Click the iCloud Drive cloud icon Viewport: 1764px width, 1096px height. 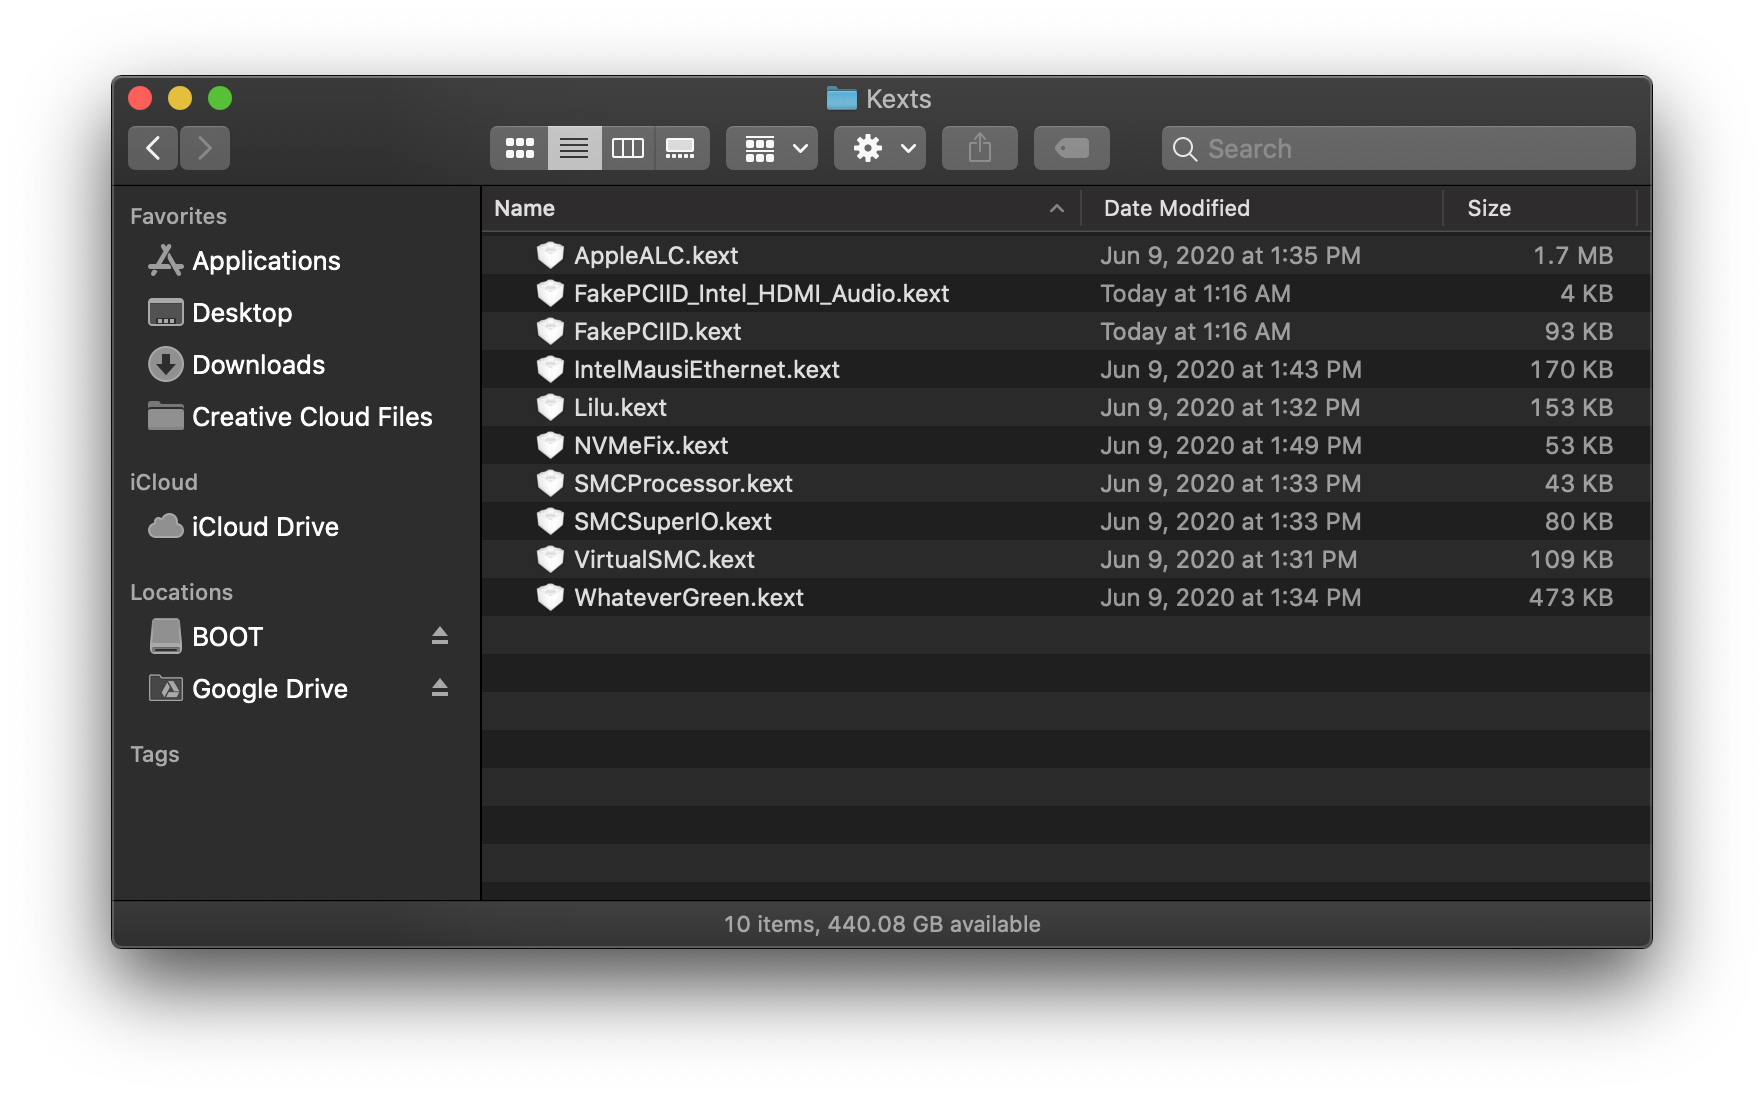[x=165, y=526]
